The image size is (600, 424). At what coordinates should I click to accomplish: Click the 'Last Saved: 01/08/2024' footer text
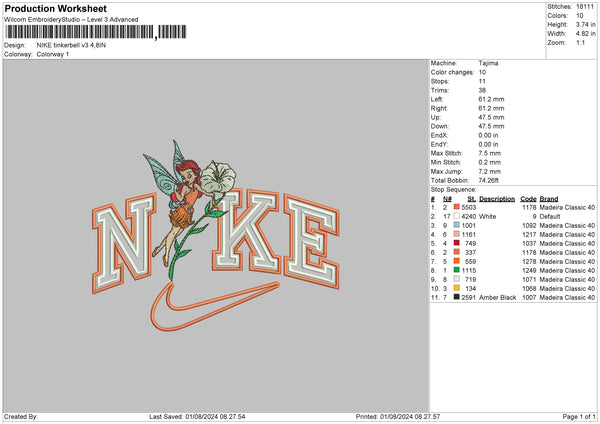197,417
